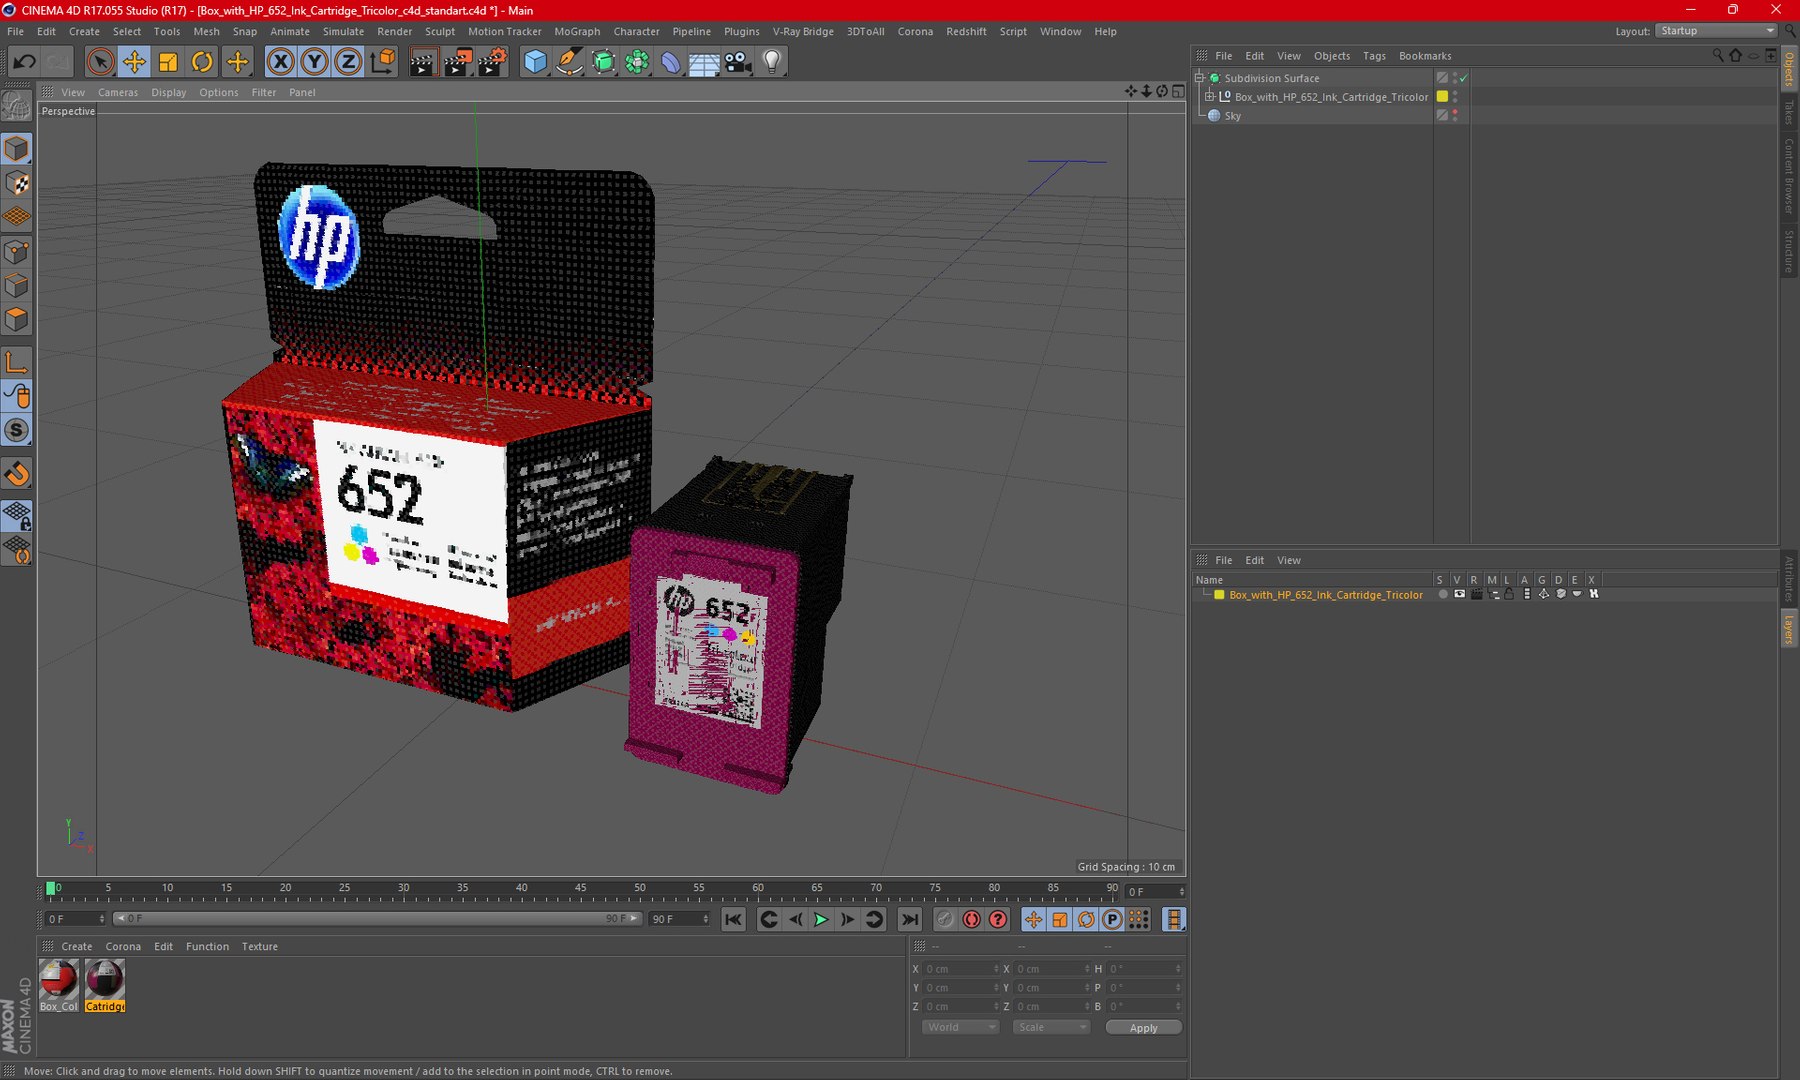Click the home icon in Object Manager
1800x1080 pixels.
coord(1736,56)
